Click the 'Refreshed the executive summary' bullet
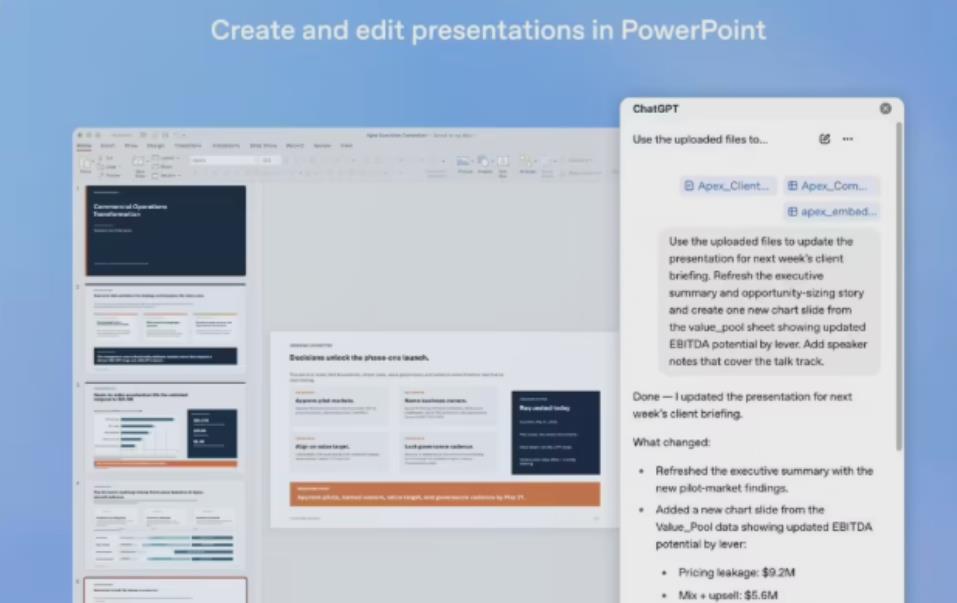 coord(764,480)
